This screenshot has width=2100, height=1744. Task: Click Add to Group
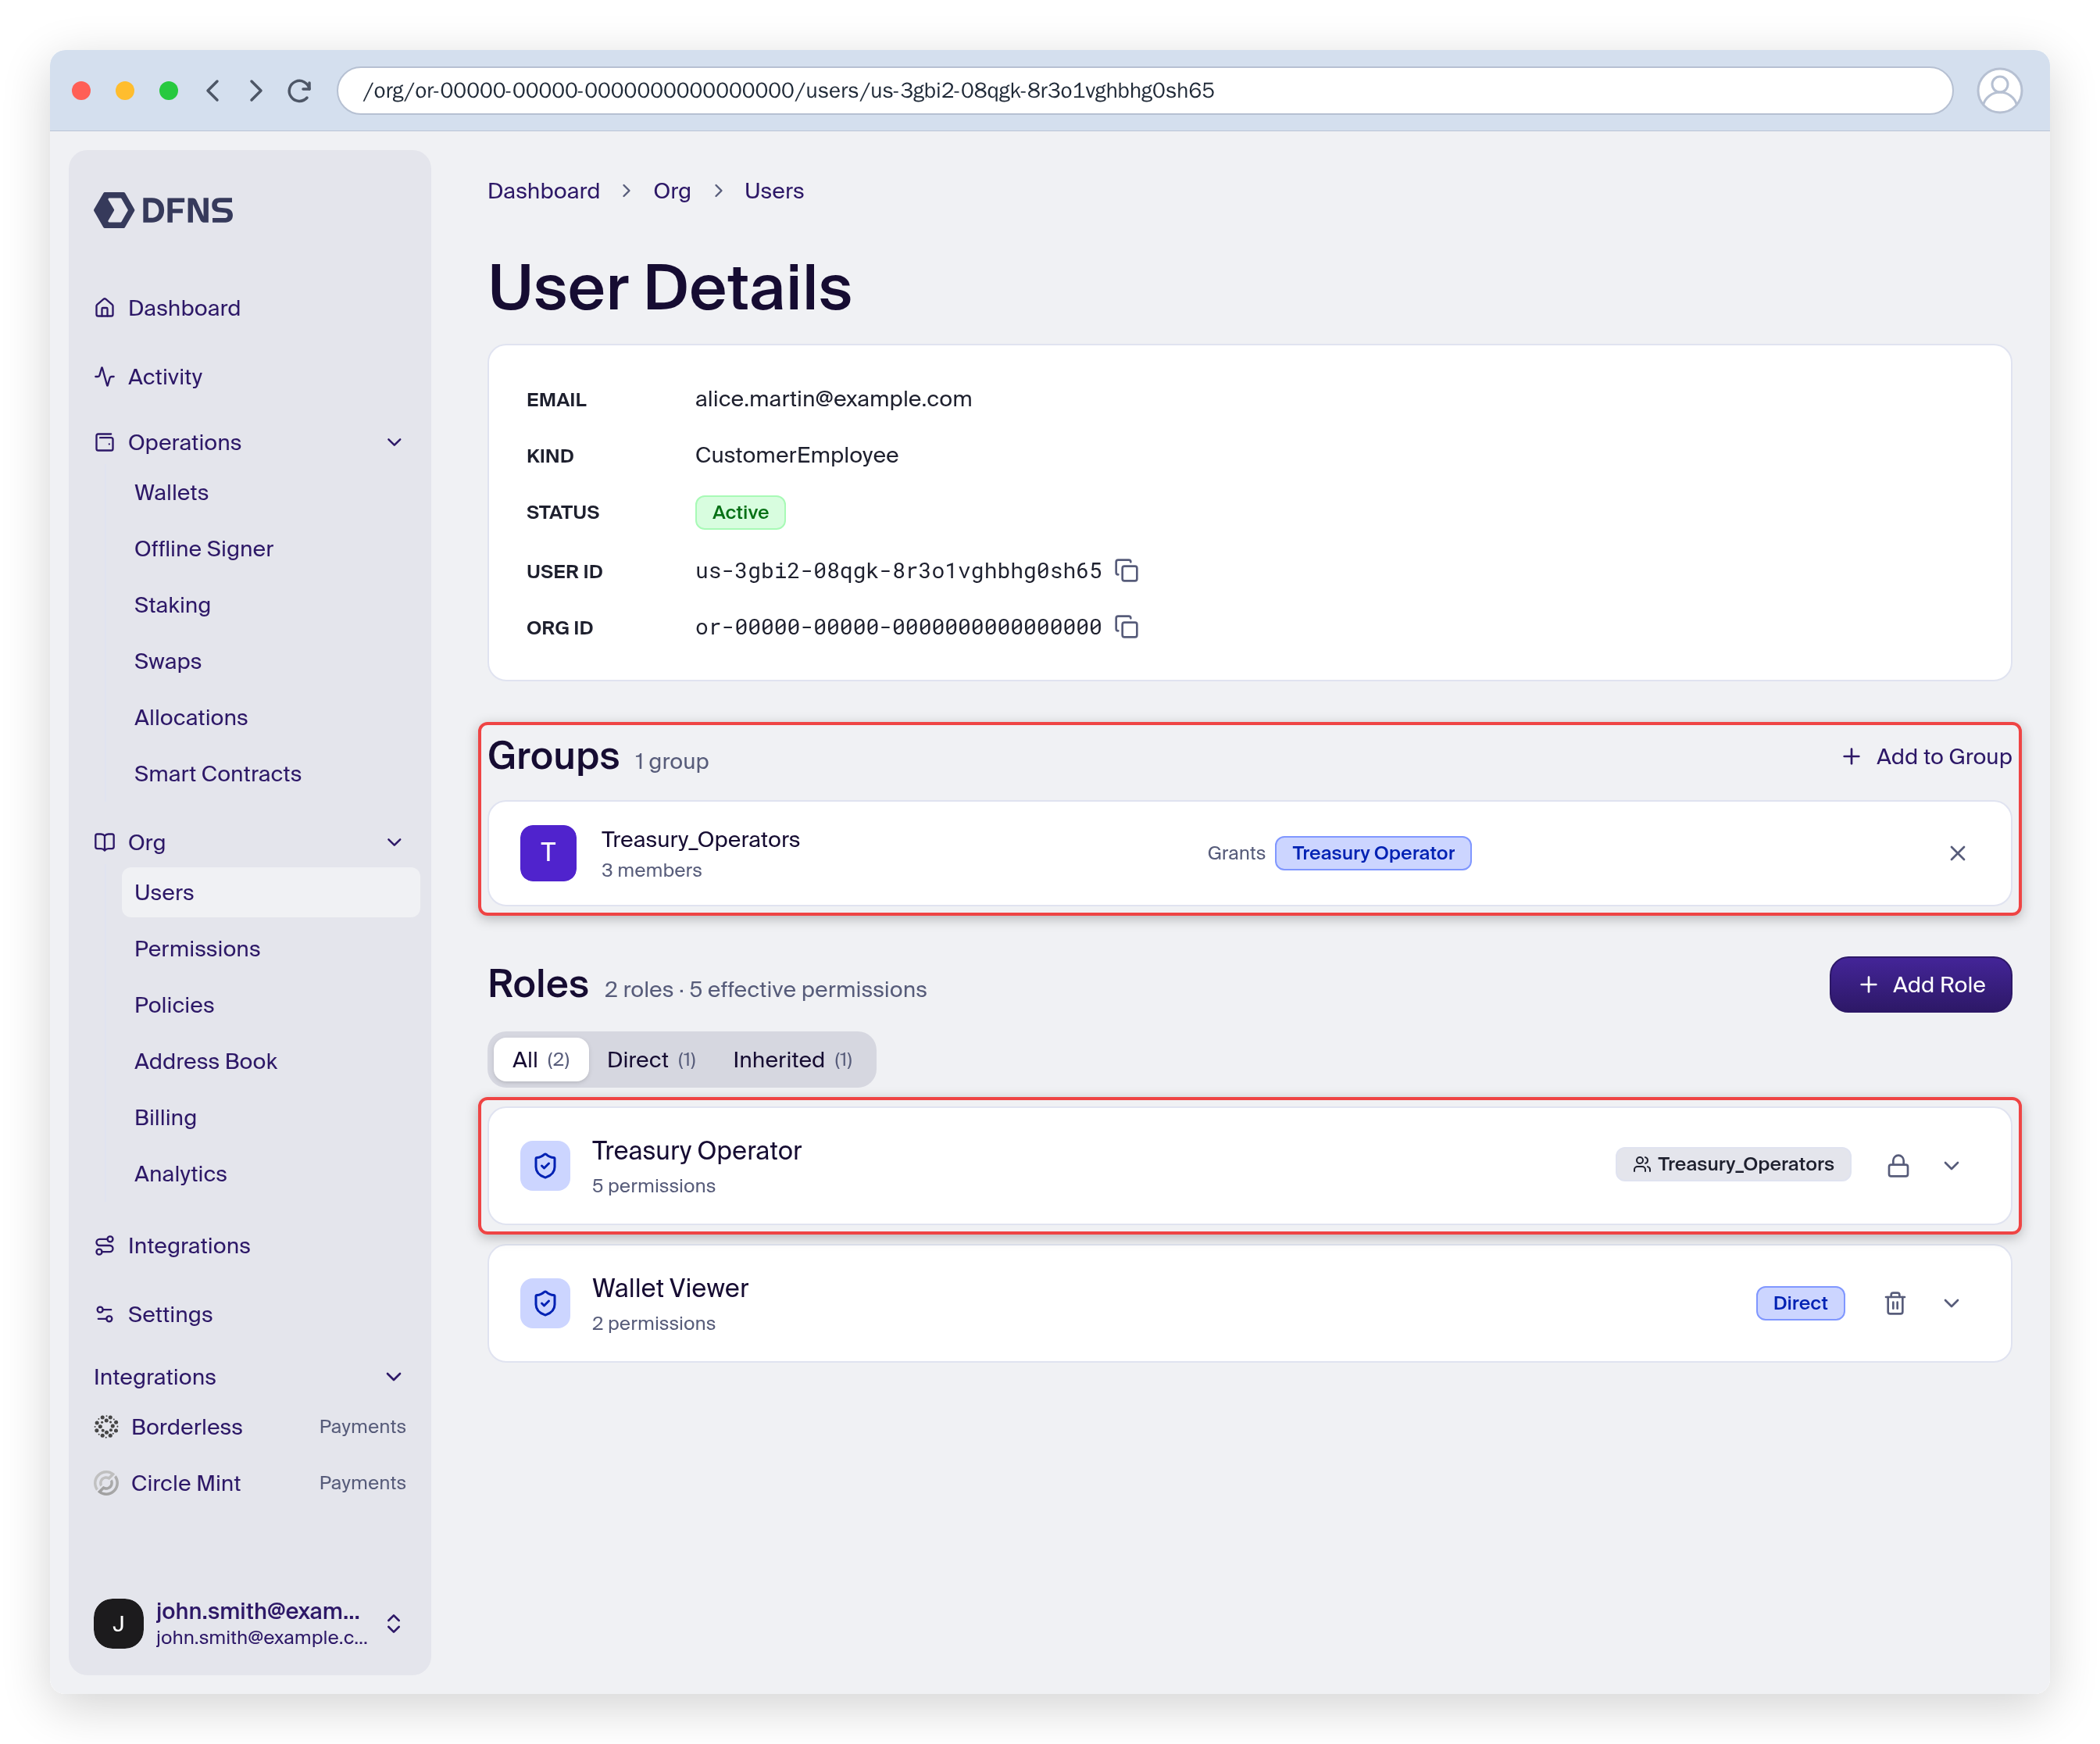point(1926,757)
